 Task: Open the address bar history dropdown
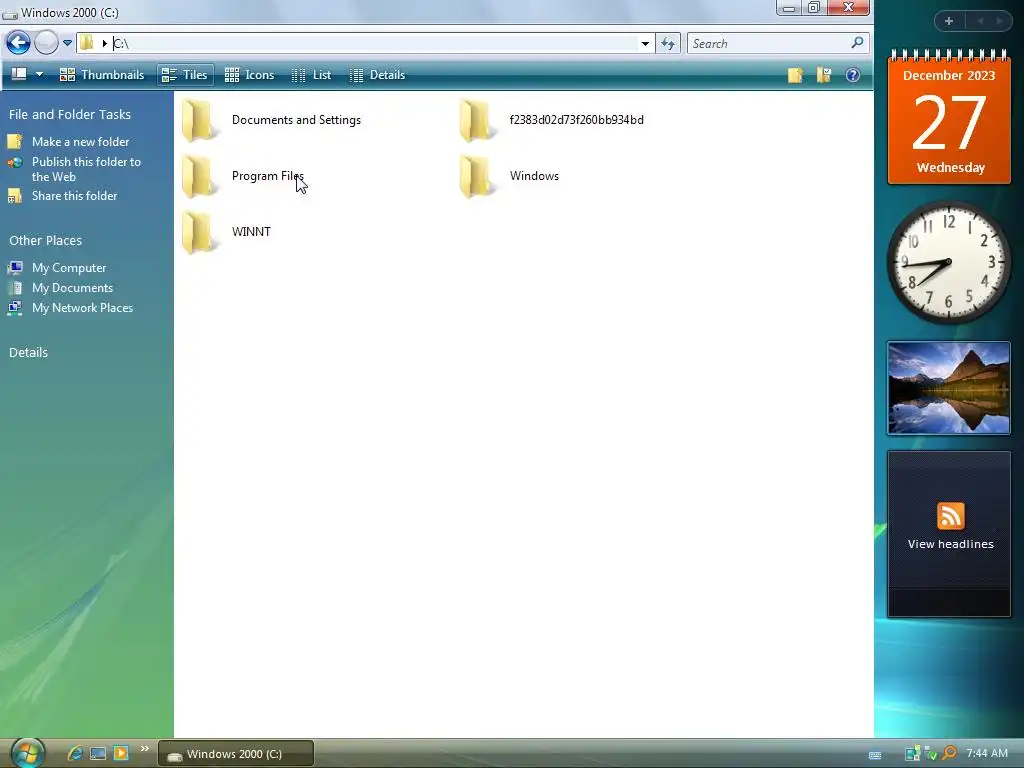(645, 44)
